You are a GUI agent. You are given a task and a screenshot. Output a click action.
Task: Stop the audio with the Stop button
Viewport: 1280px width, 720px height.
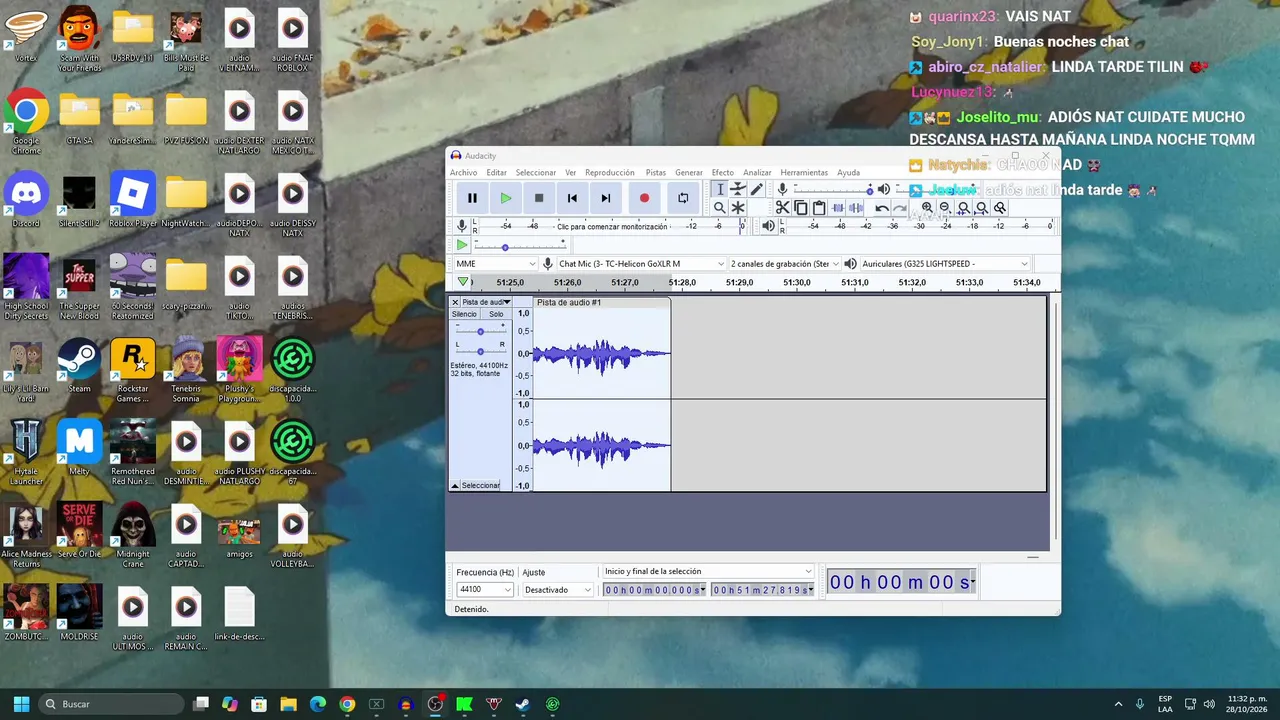pos(539,198)
